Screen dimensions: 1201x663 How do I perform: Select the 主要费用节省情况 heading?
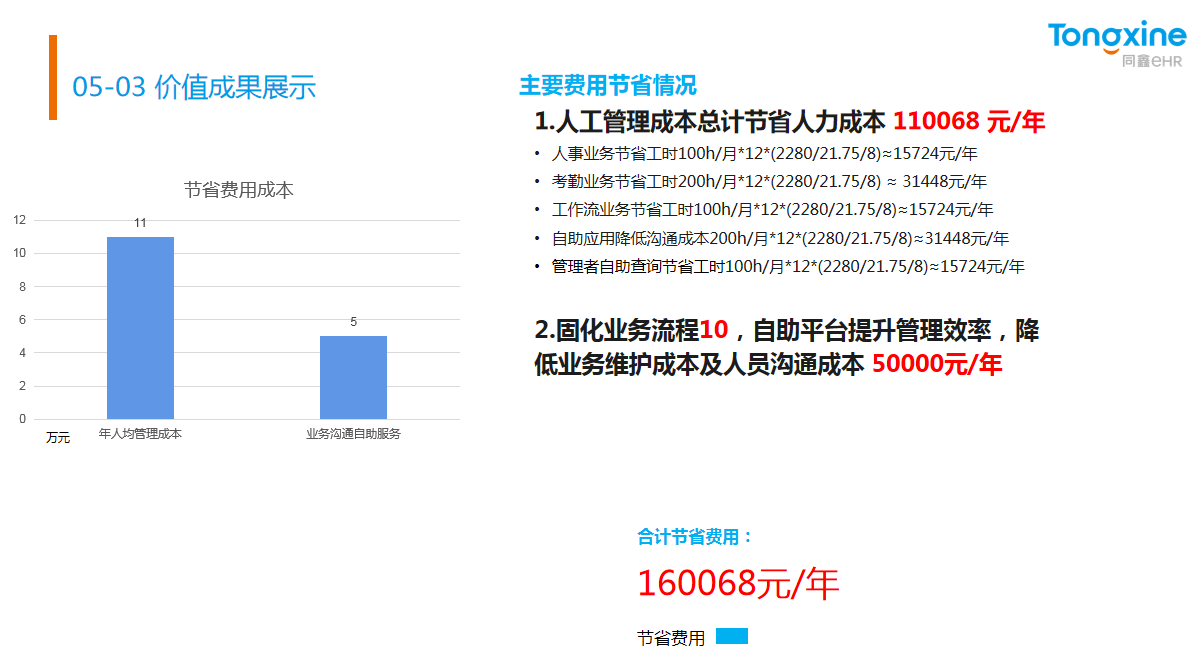click(x=607, y=86)
